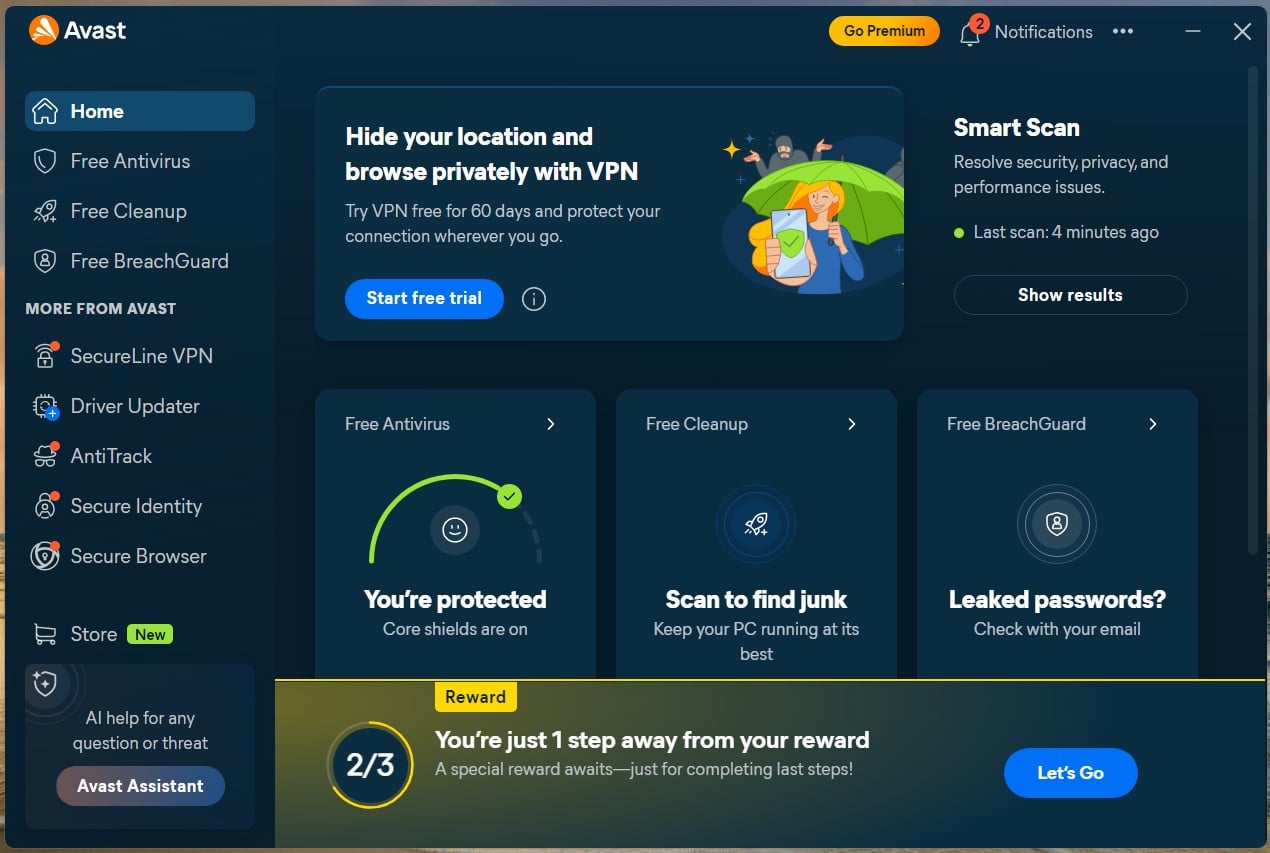
Task: Click the Go Premium button
Action: pyautogui.click(x=884, y=31)
